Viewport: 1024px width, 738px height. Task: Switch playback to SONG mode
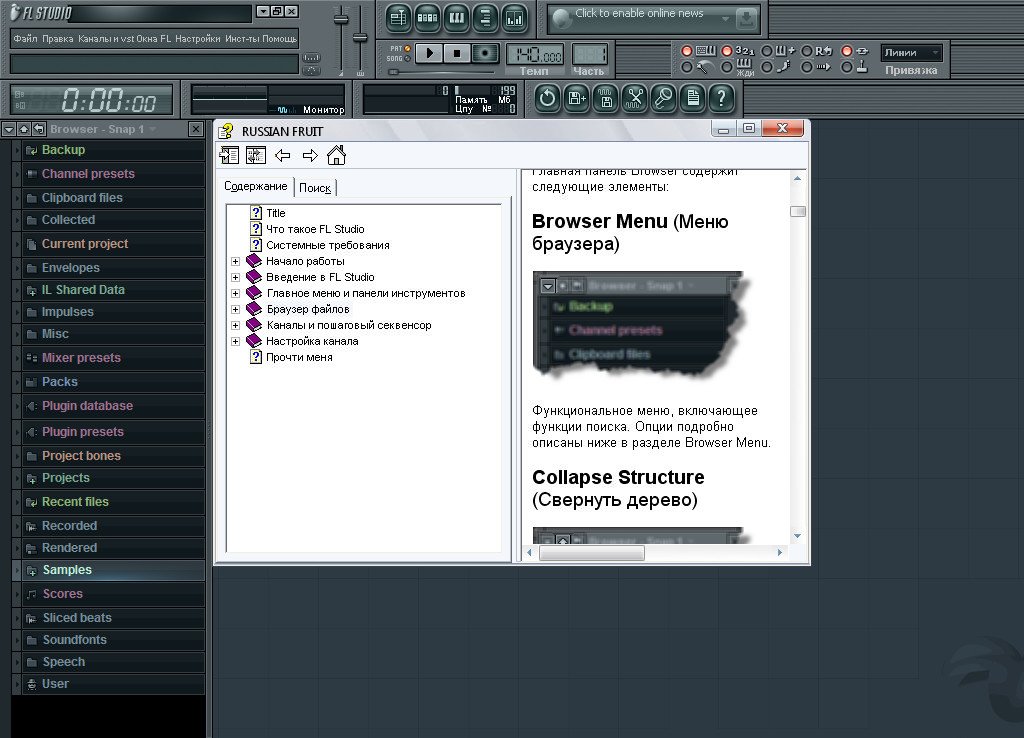click(x=407, y=59)
